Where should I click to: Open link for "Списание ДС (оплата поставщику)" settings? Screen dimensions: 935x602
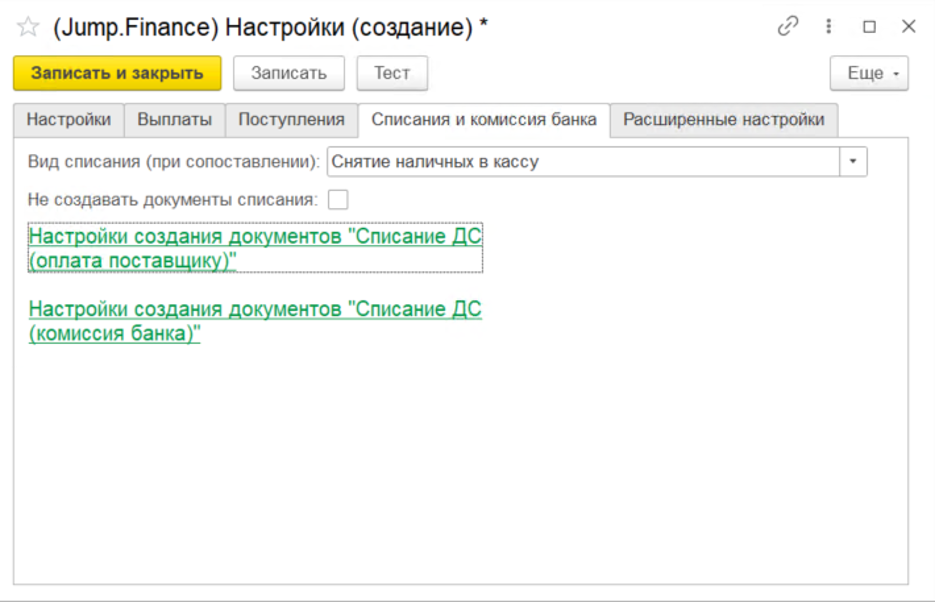pyautogui.click(x=255, y=248)
